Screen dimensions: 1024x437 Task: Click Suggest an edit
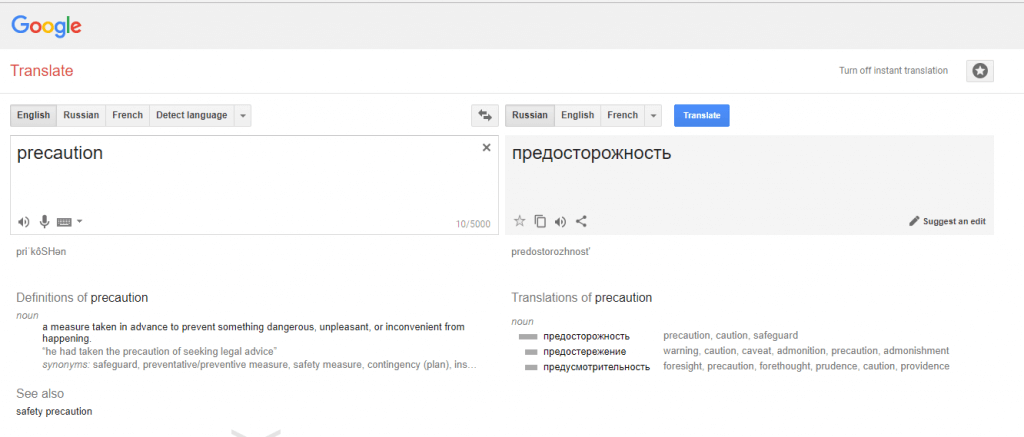[949, 221]
